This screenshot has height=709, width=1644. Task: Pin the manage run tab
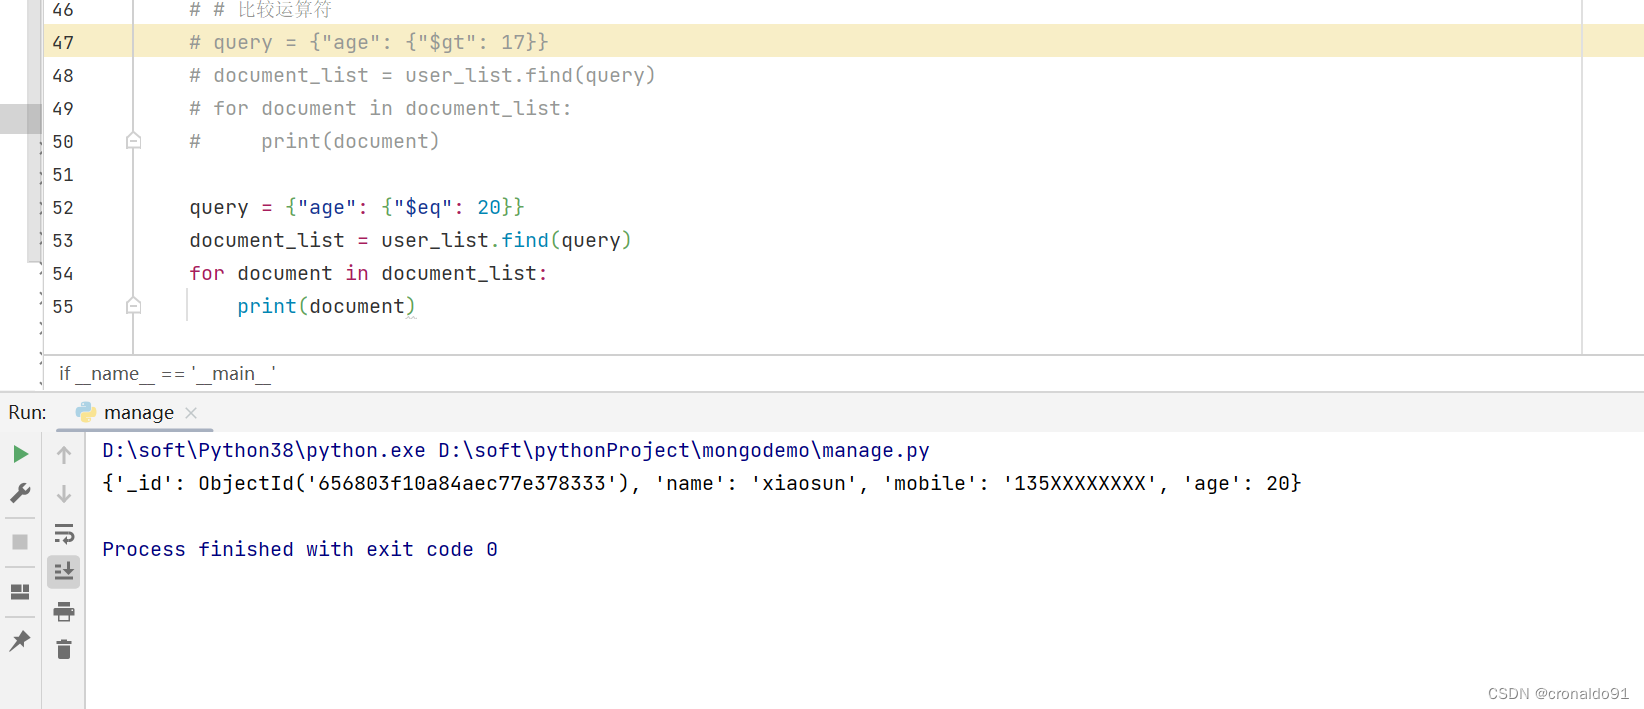[x=20, y=641]
